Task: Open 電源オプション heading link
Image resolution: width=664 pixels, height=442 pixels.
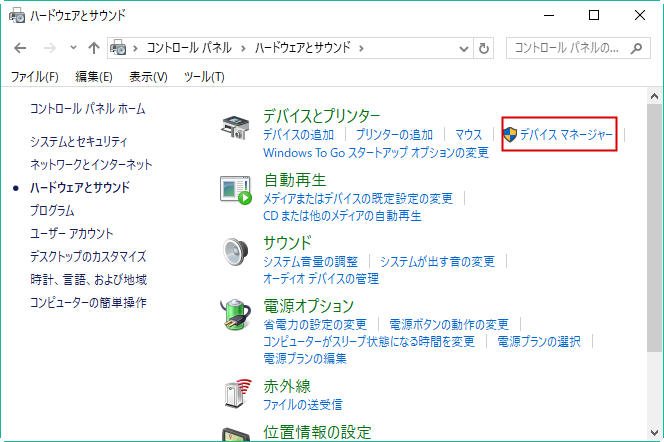Action: point(308,305)
